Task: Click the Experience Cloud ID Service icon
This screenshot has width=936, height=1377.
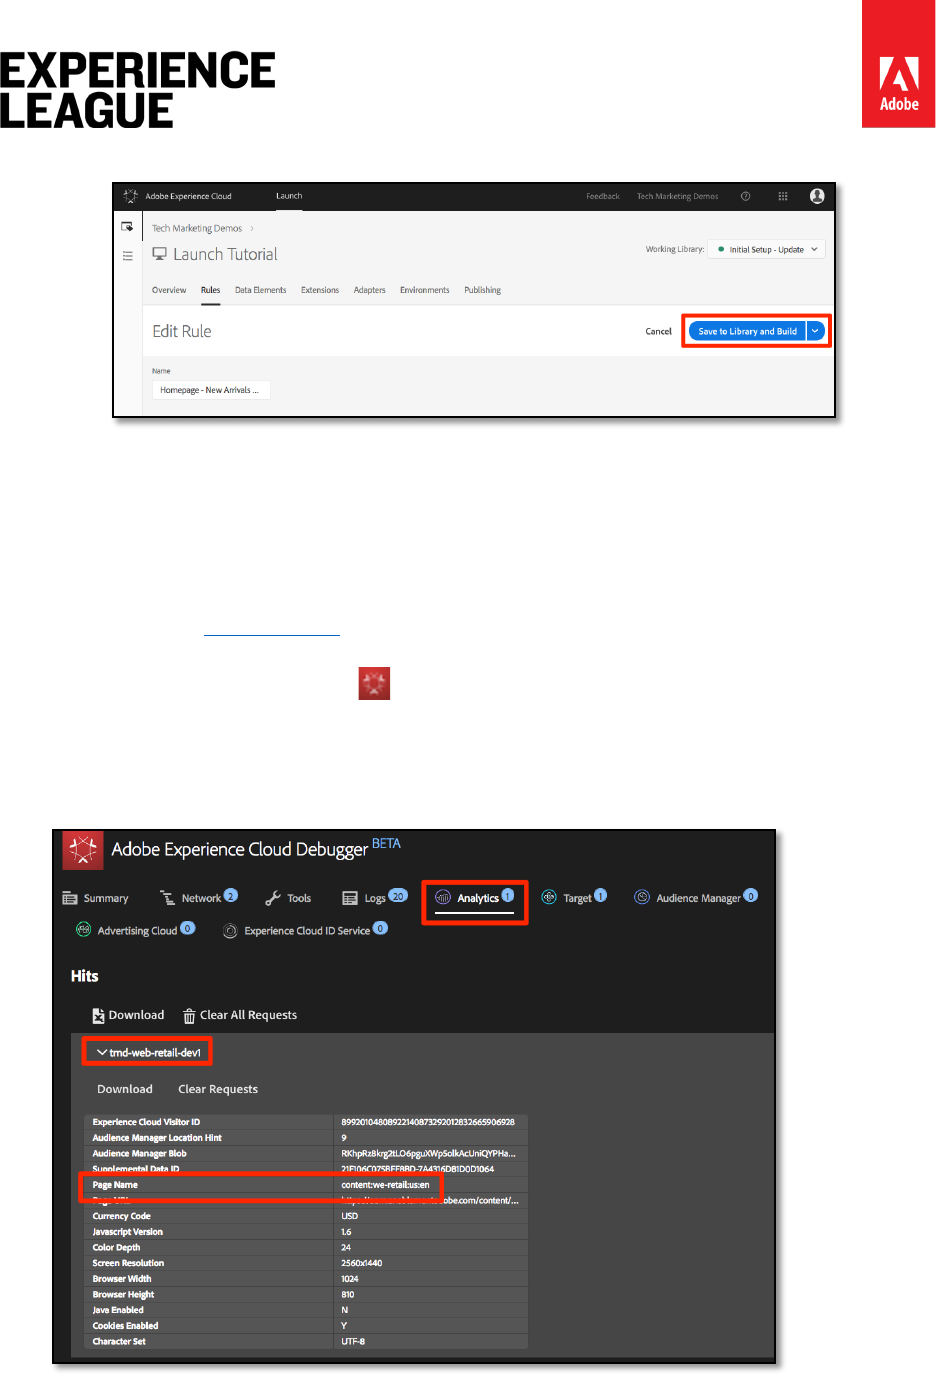Action: (x=230, y=931)
